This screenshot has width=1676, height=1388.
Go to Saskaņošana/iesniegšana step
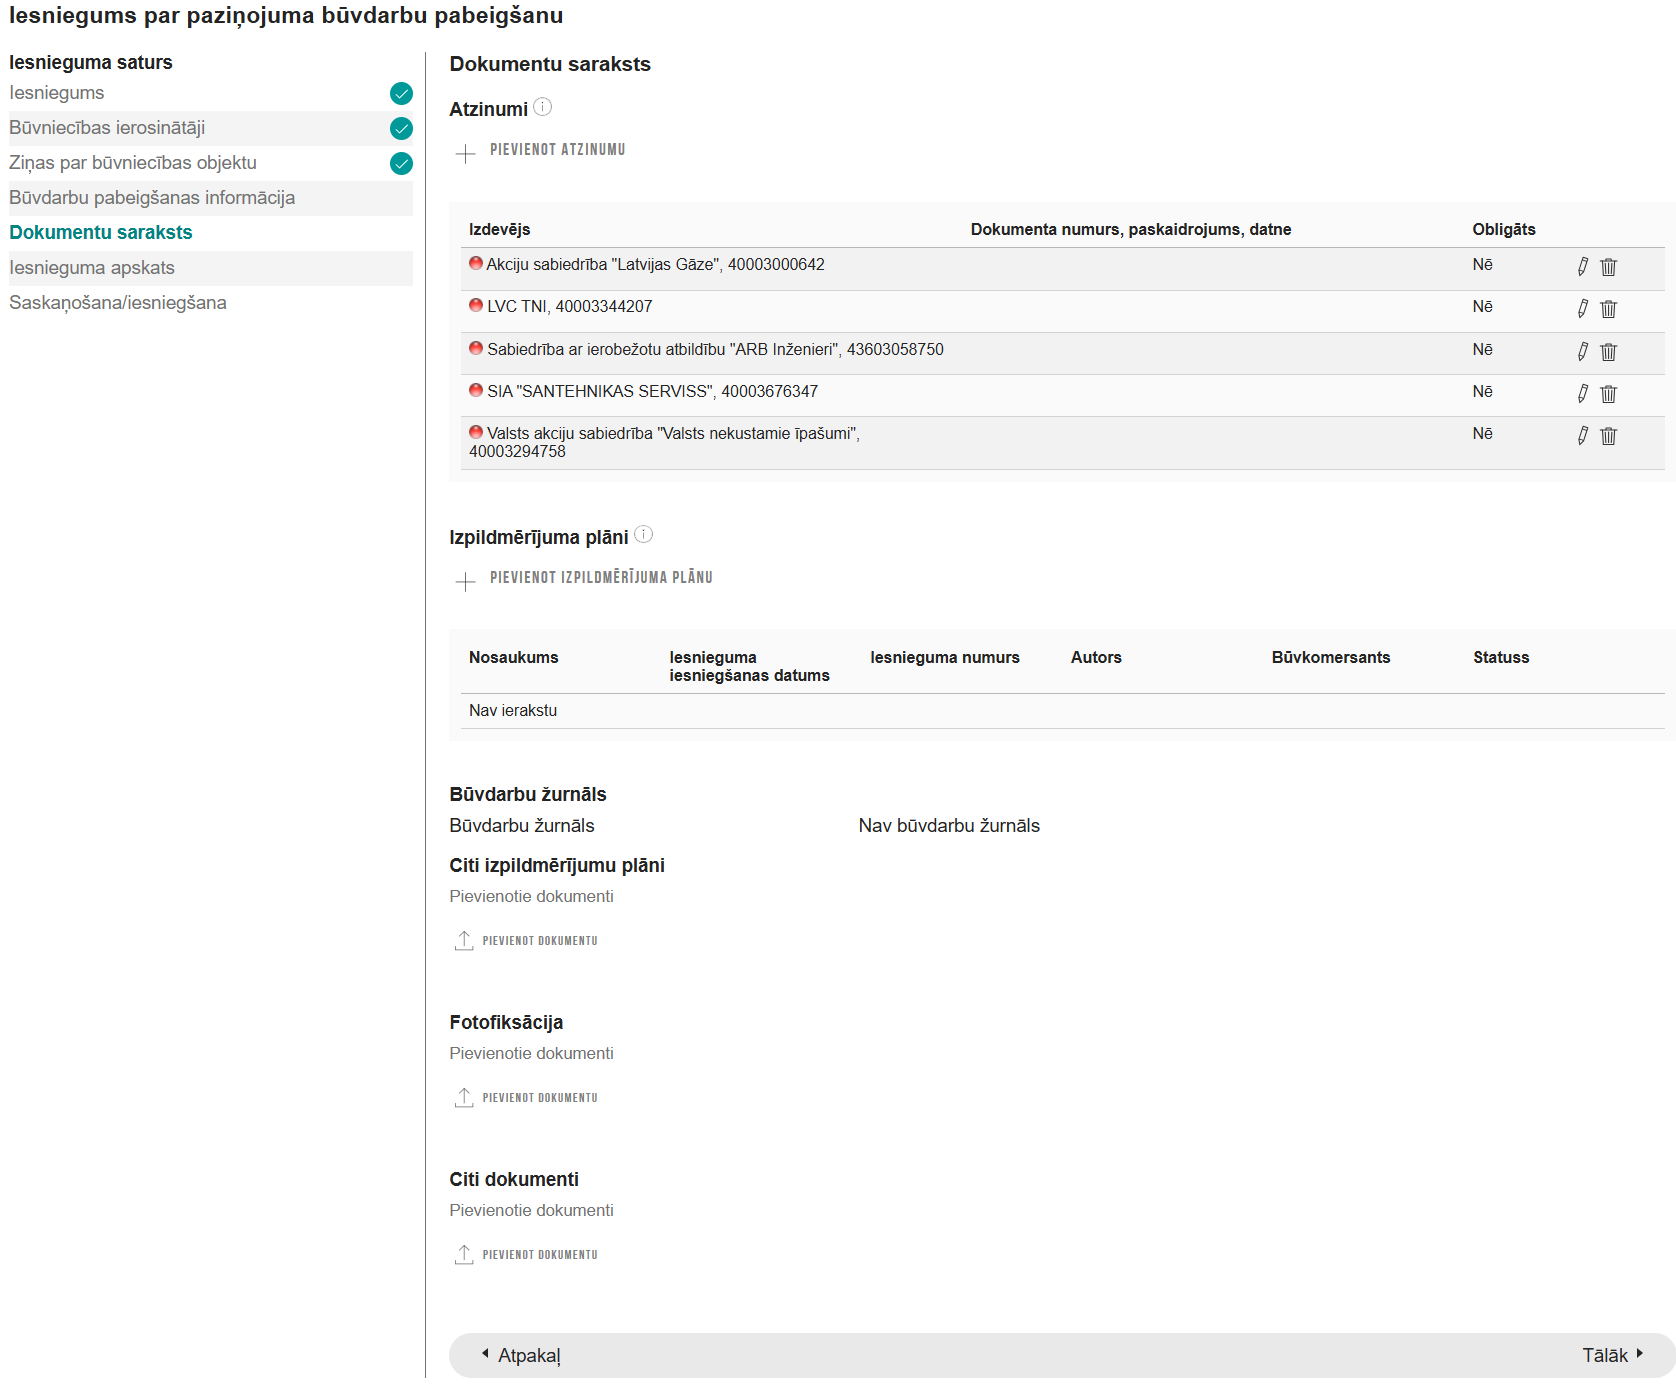point(118,303)
